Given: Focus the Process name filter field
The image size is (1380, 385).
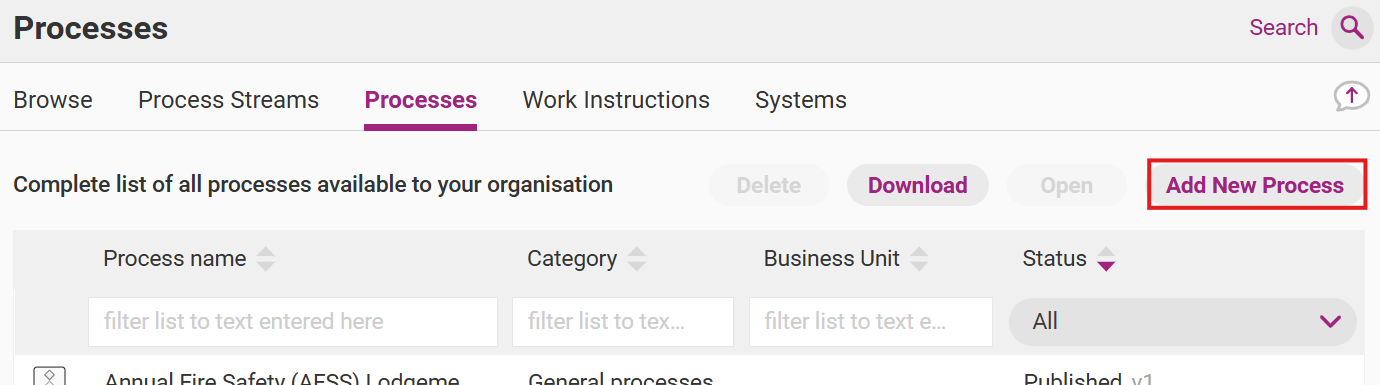Looking at the screenshot, I should point(293,322).
